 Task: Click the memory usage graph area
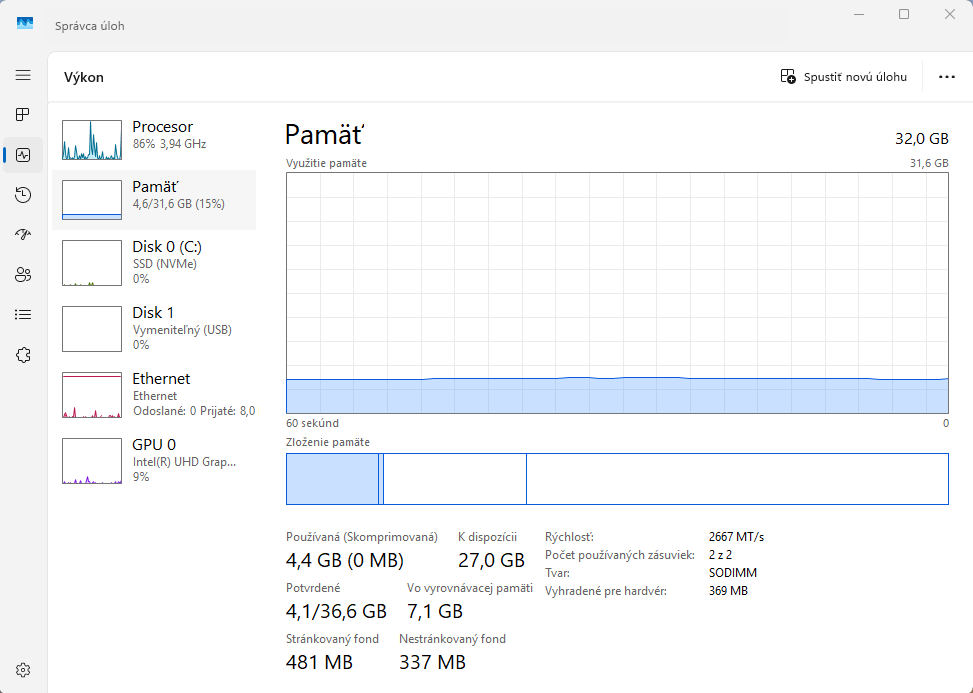(x=617, y=292)
